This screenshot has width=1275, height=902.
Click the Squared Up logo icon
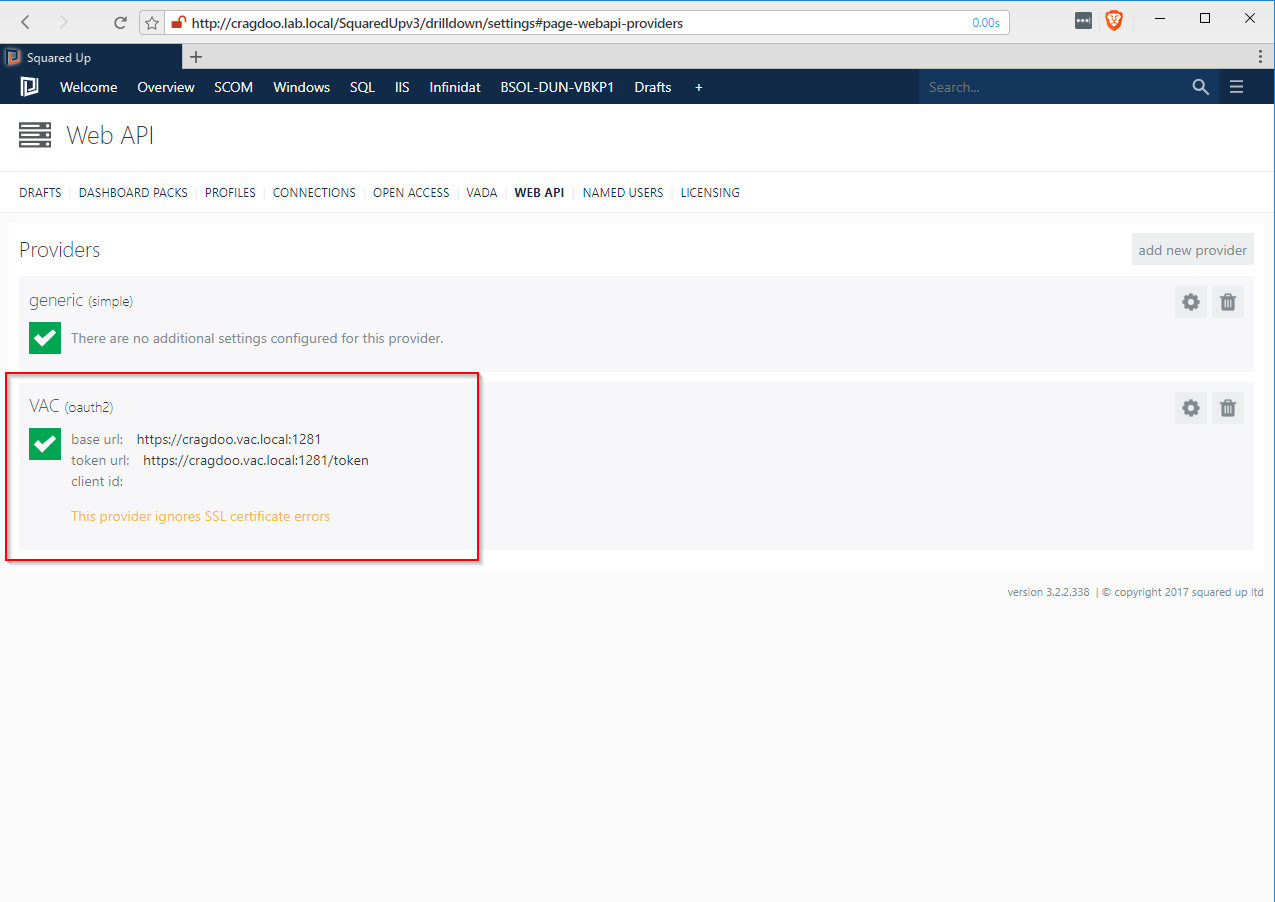[29, 87]
